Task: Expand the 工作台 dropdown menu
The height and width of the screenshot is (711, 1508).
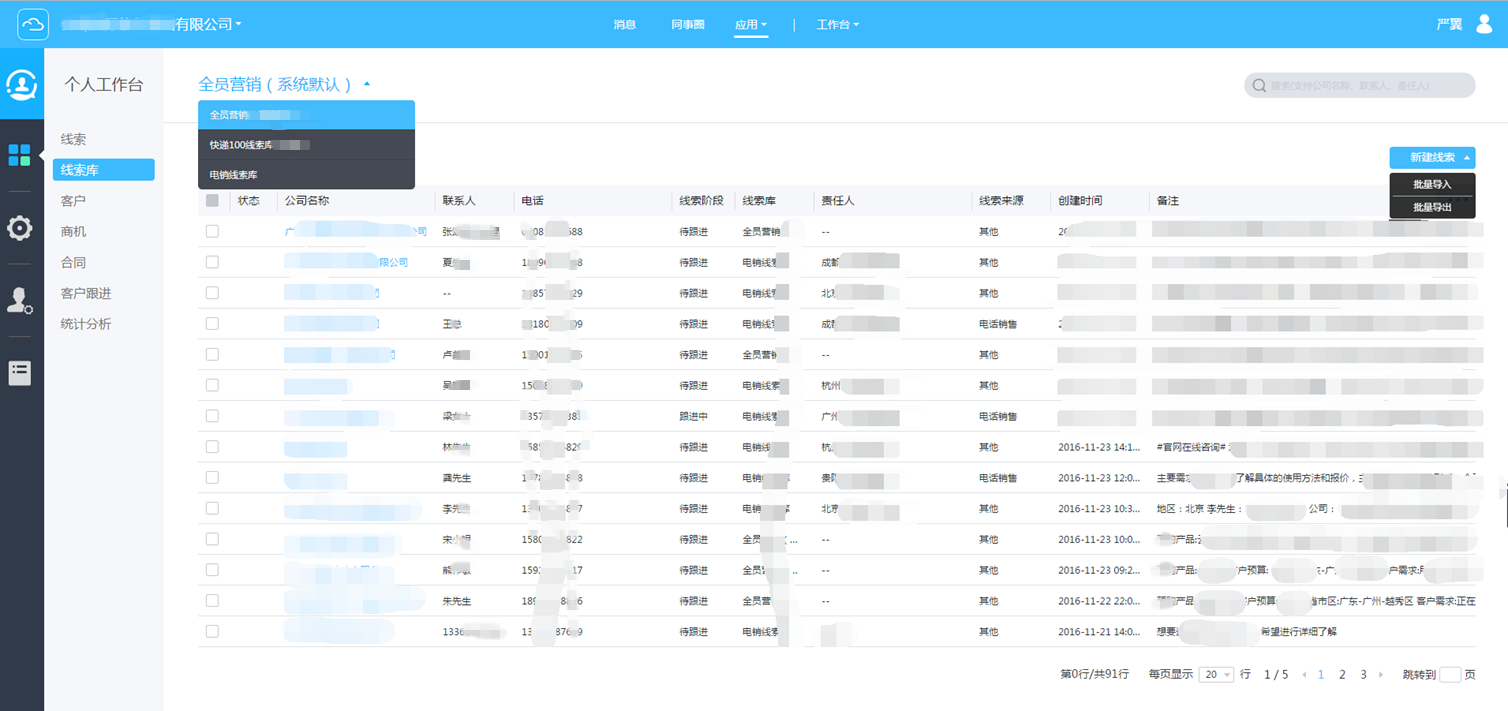Action: (838, 25)
